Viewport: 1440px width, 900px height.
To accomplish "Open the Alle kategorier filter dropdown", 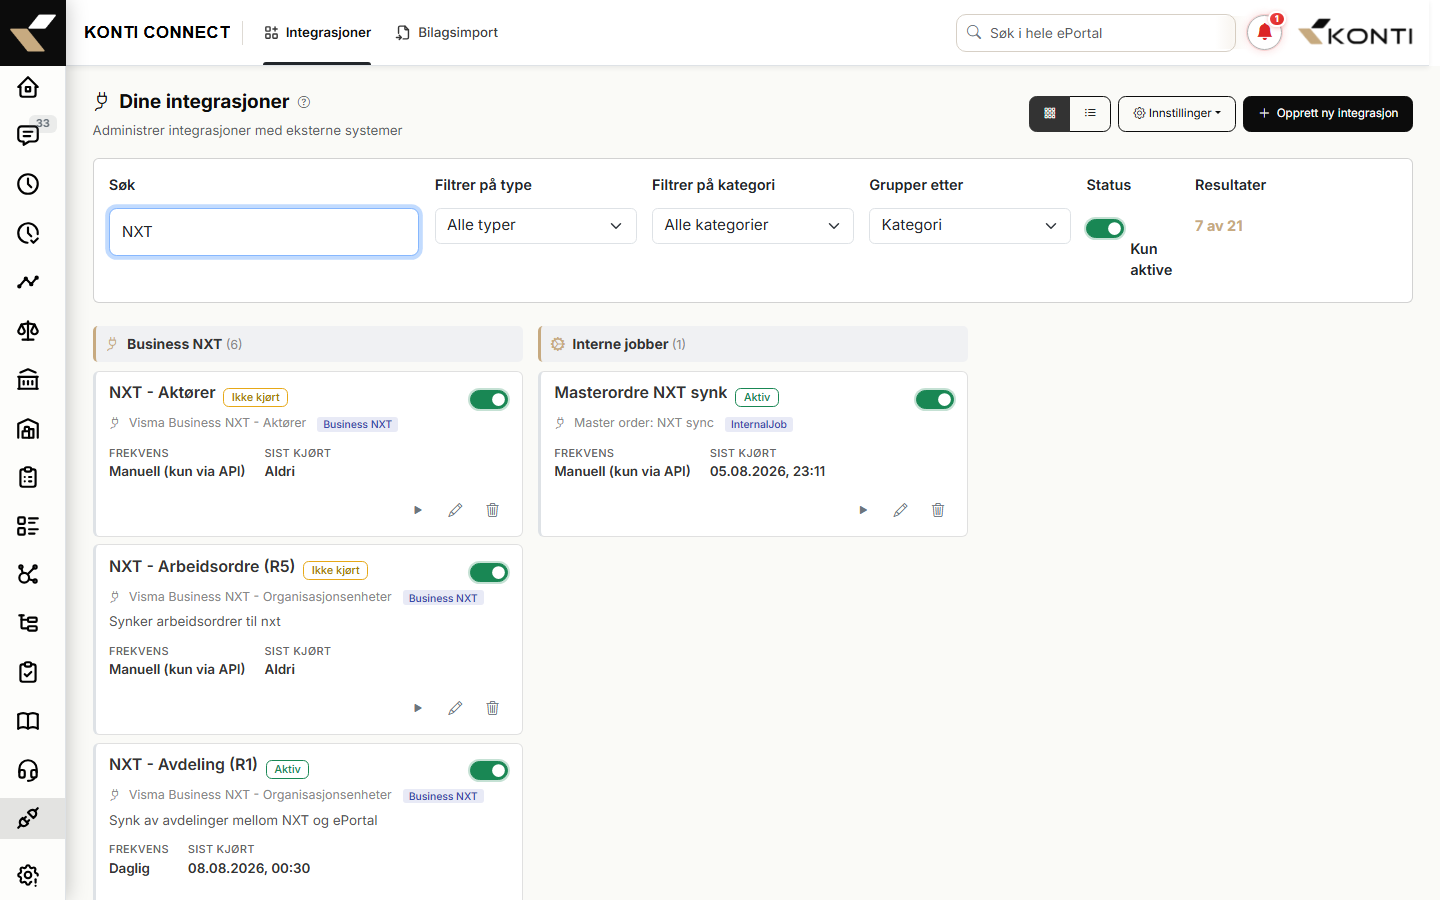I will [x=753, y=226].
